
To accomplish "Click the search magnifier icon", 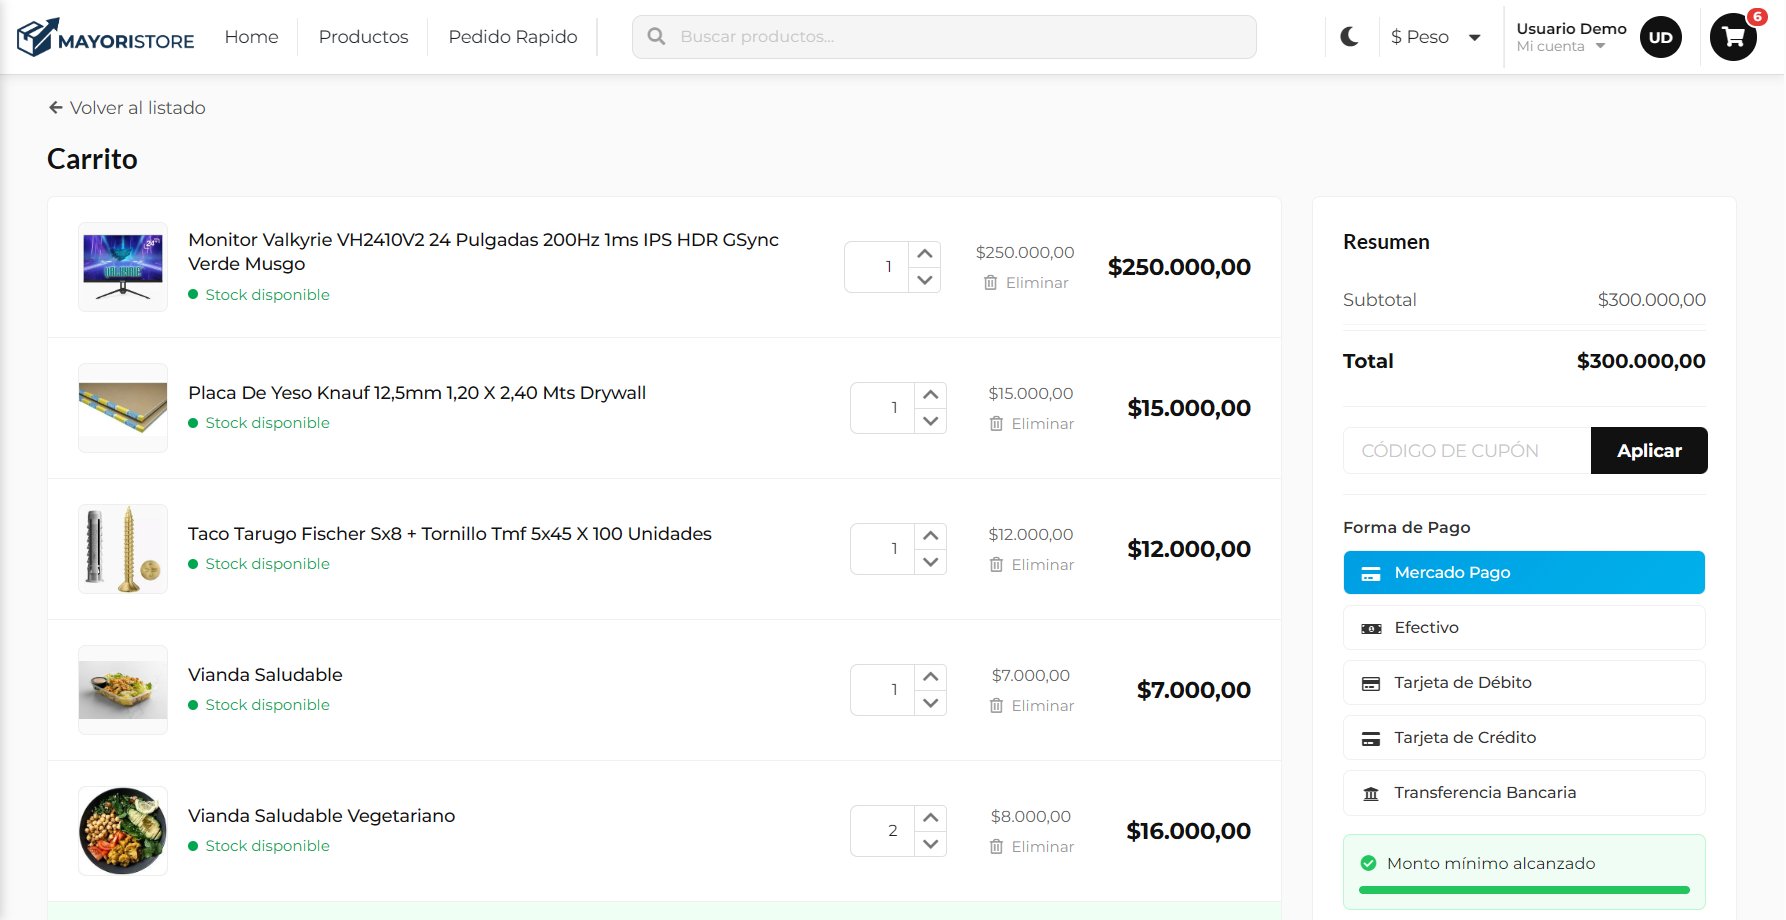I will click(x=656, y=36).
